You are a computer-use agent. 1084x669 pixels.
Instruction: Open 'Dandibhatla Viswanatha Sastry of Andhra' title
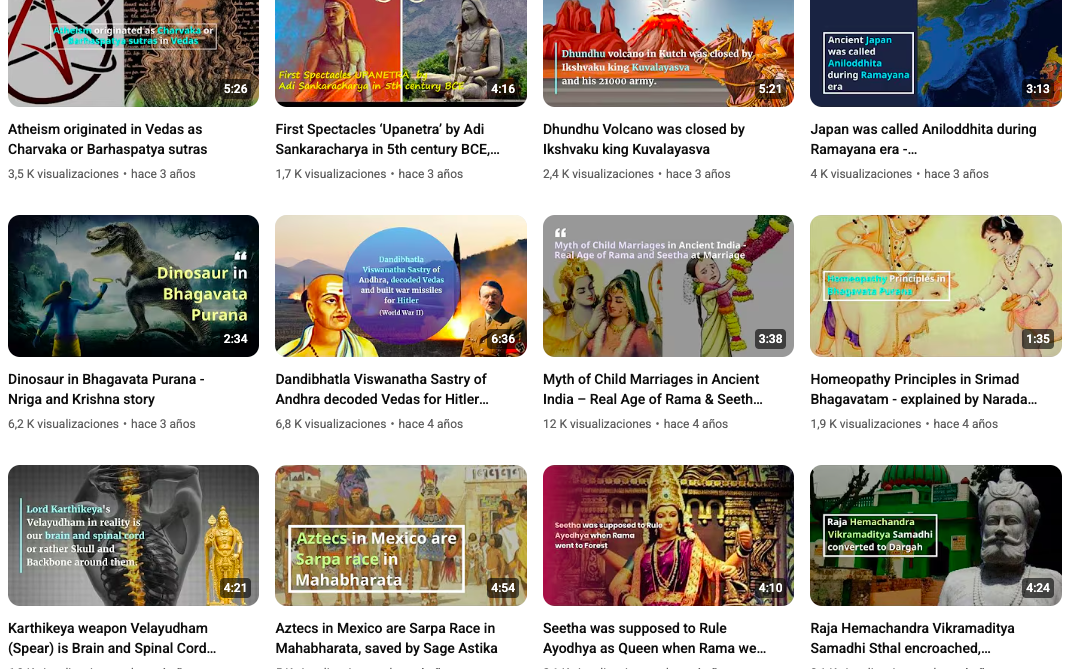382,389
